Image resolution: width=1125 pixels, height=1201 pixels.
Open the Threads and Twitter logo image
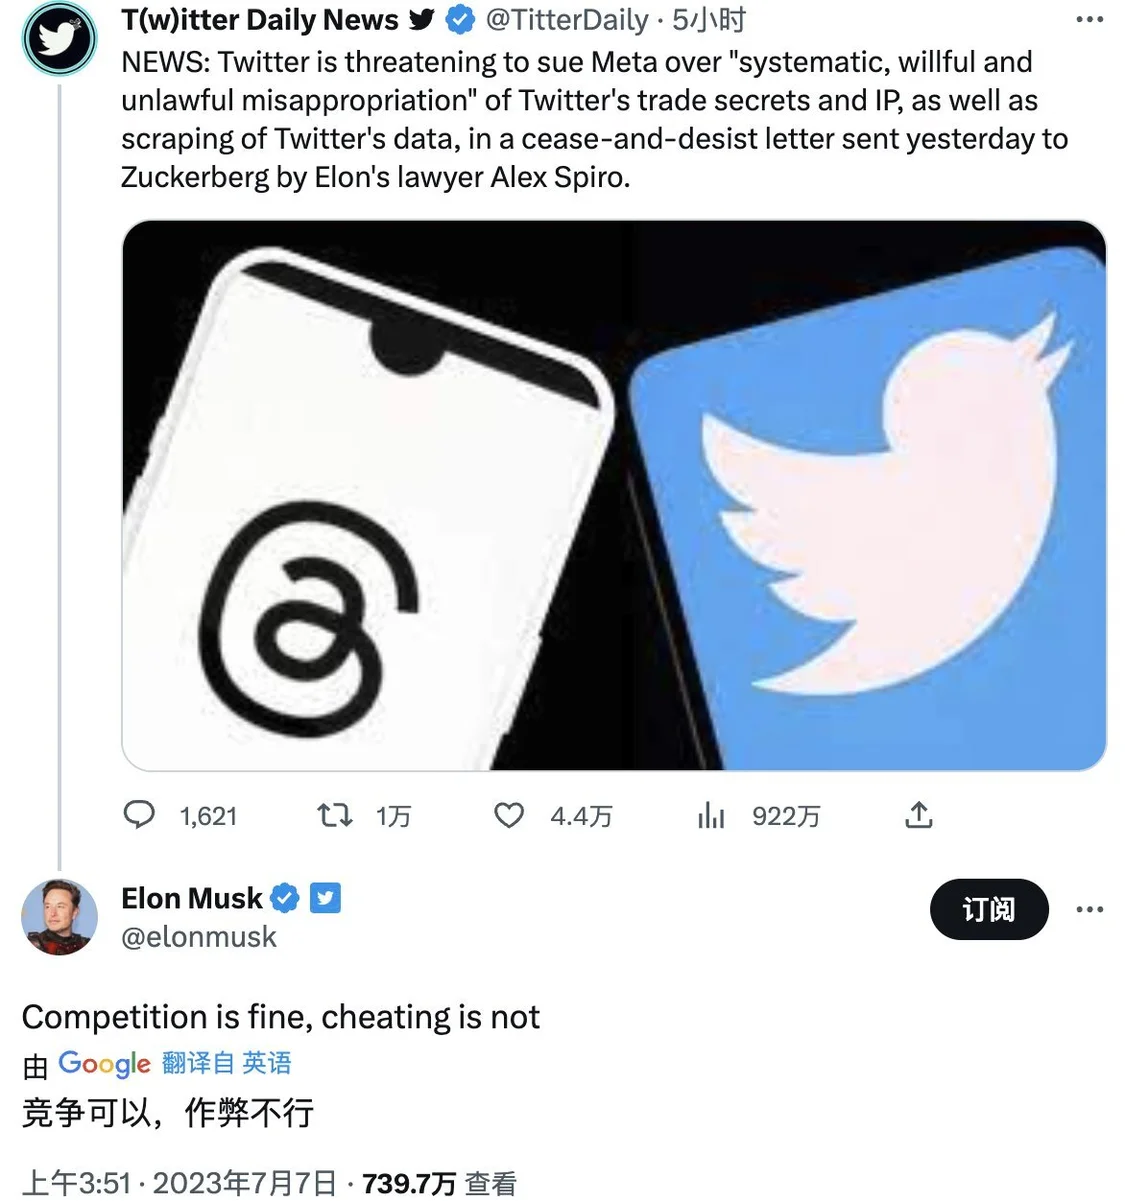613,495
